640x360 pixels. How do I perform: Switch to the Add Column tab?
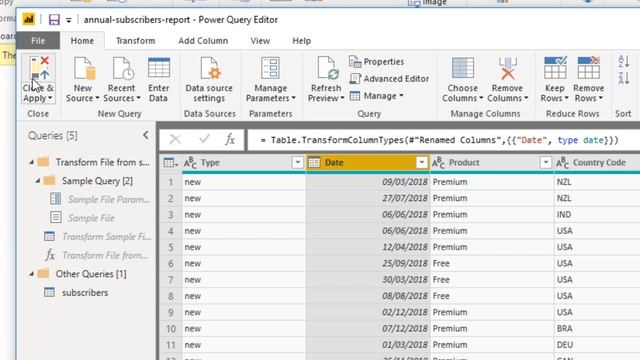point(203,41)
